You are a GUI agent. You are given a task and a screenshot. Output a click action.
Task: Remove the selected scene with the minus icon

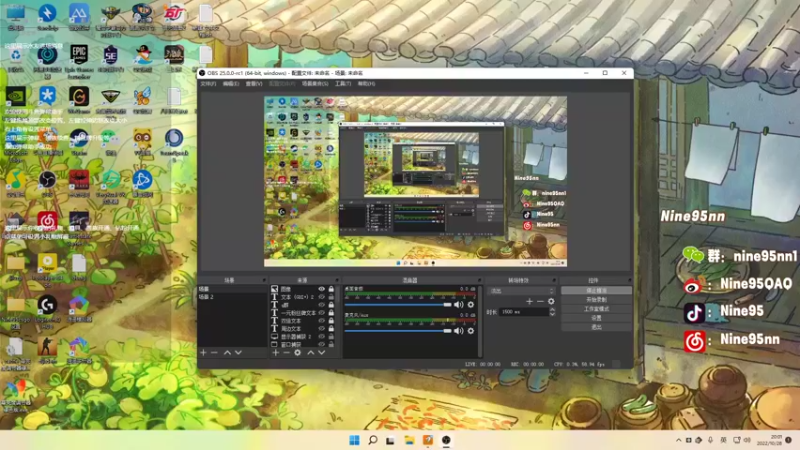coord(214,353)
